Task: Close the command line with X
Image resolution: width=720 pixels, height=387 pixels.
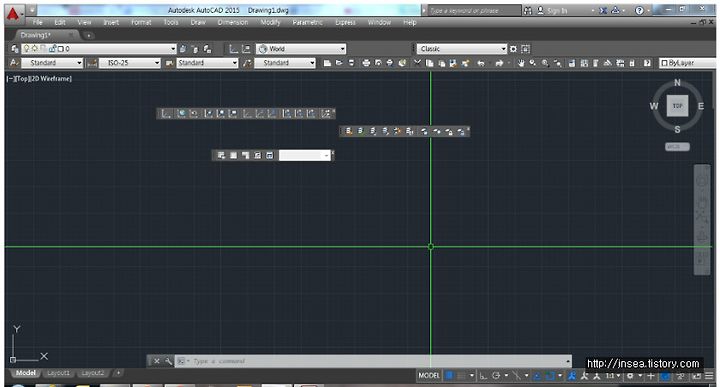Action: (156, 361)
